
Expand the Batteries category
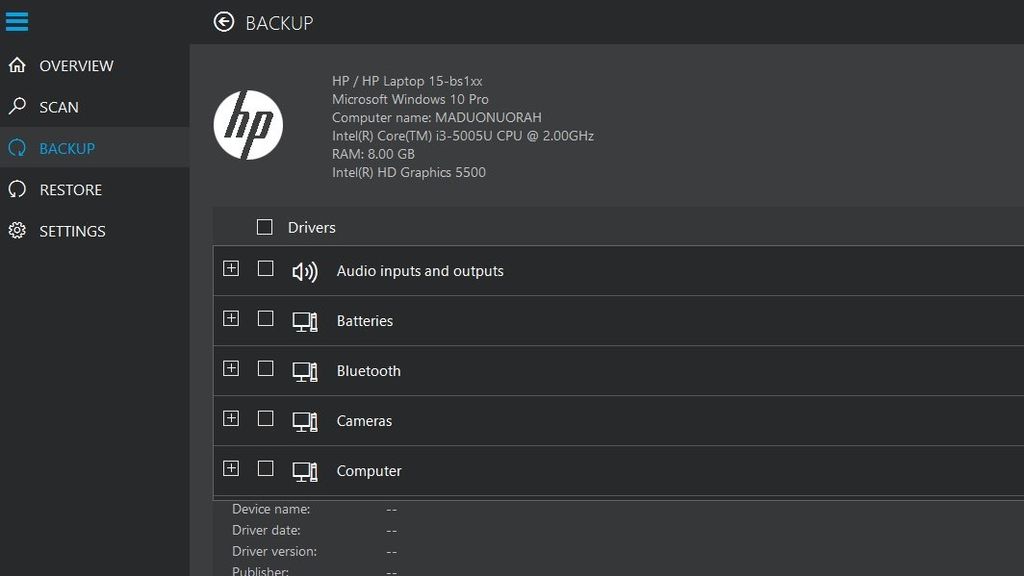click(231, 319)
